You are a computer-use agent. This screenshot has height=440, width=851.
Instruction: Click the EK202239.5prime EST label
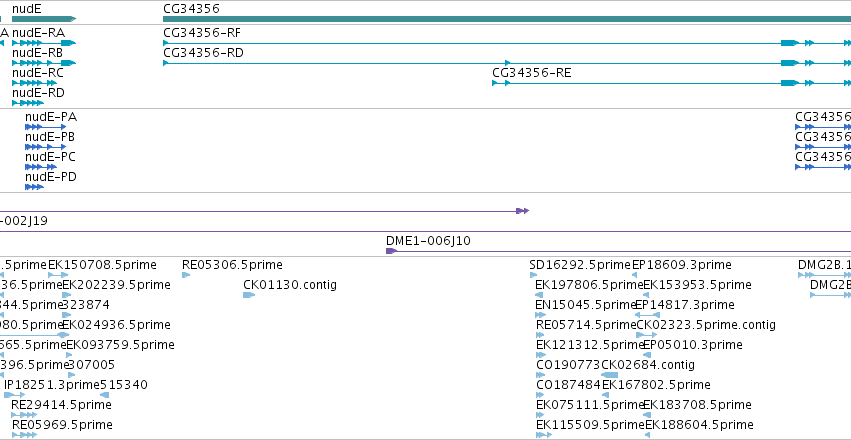click(116, 284)
